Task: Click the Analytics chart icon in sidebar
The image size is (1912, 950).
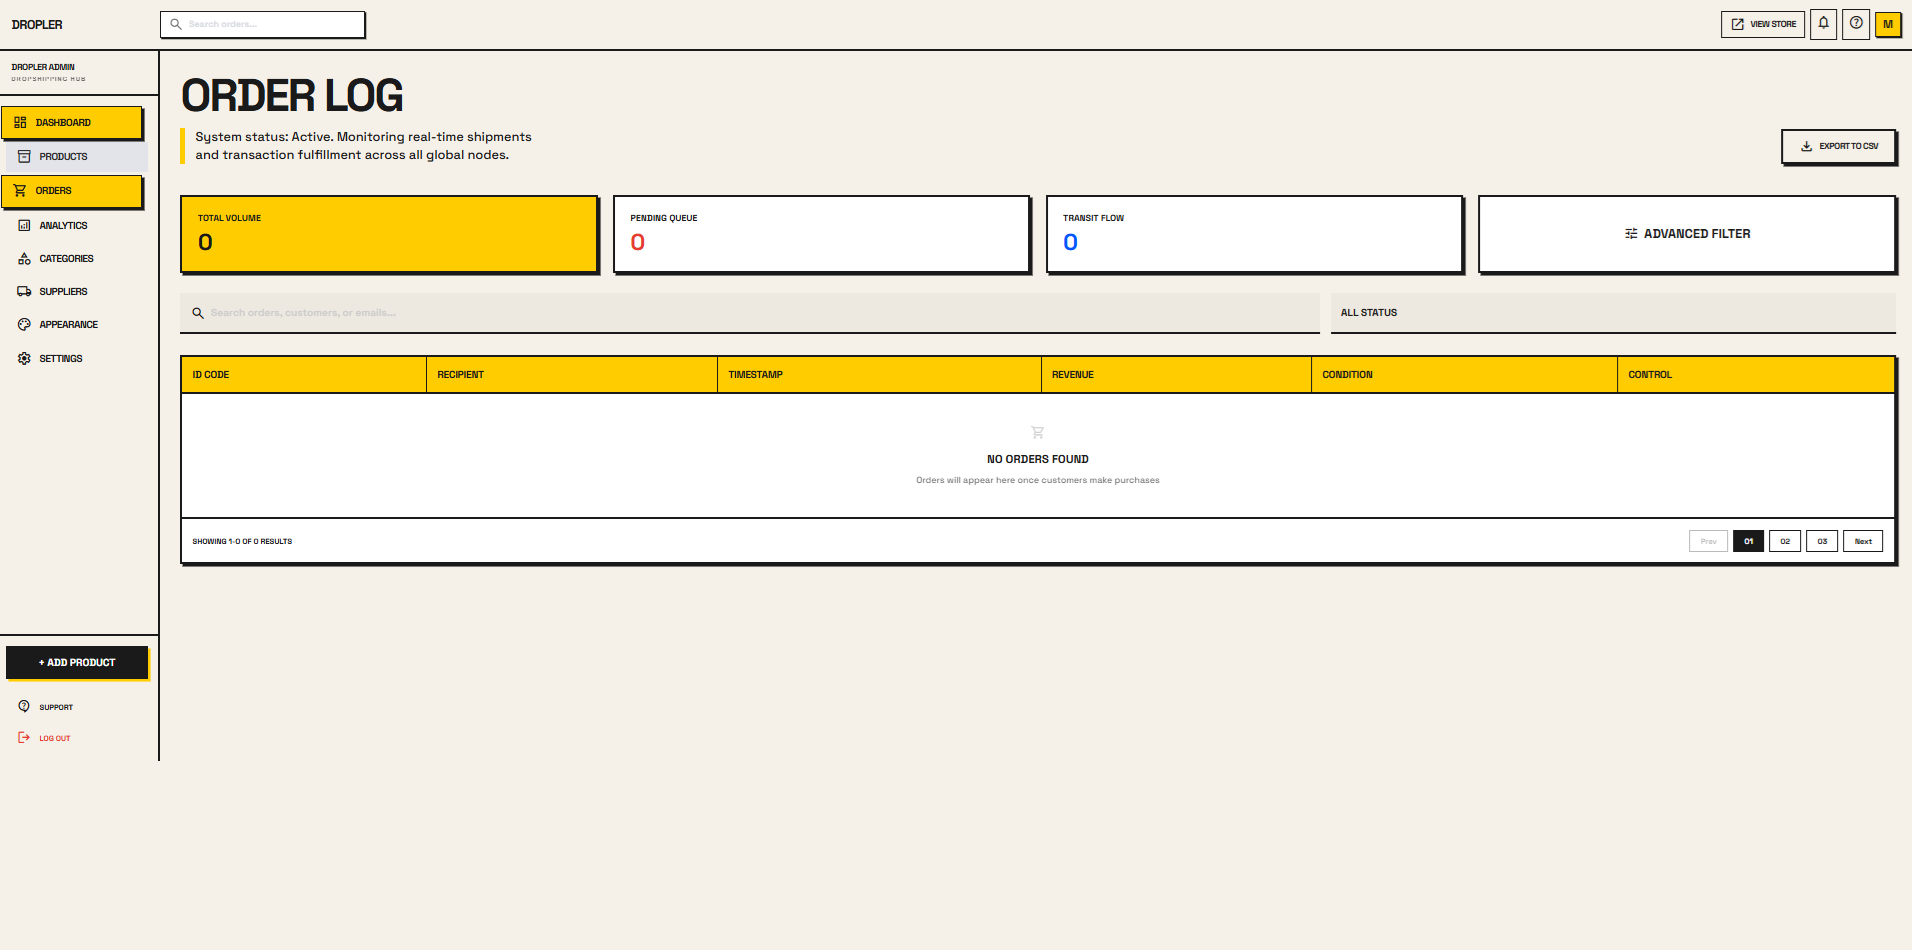Action: pyautogui.click(x=24, y=226)
